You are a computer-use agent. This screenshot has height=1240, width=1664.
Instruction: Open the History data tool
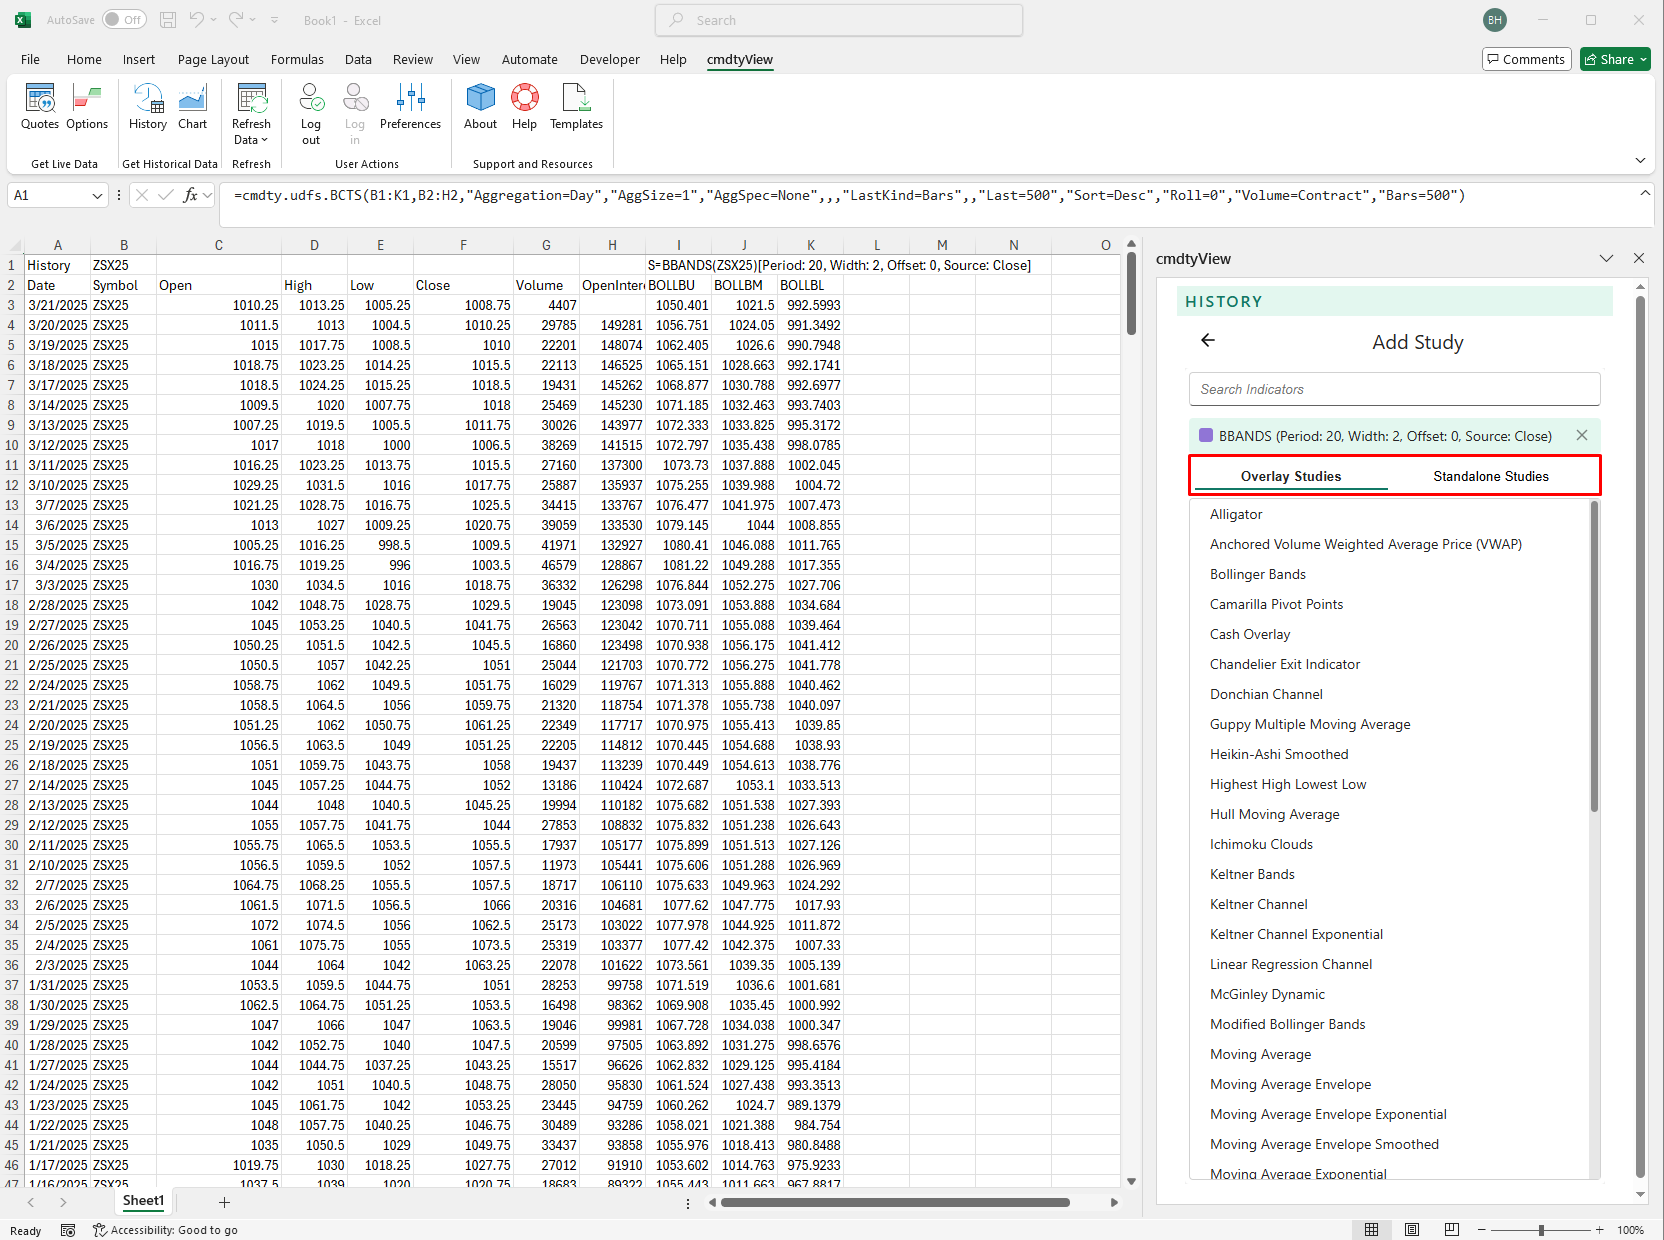click(148, 107)
